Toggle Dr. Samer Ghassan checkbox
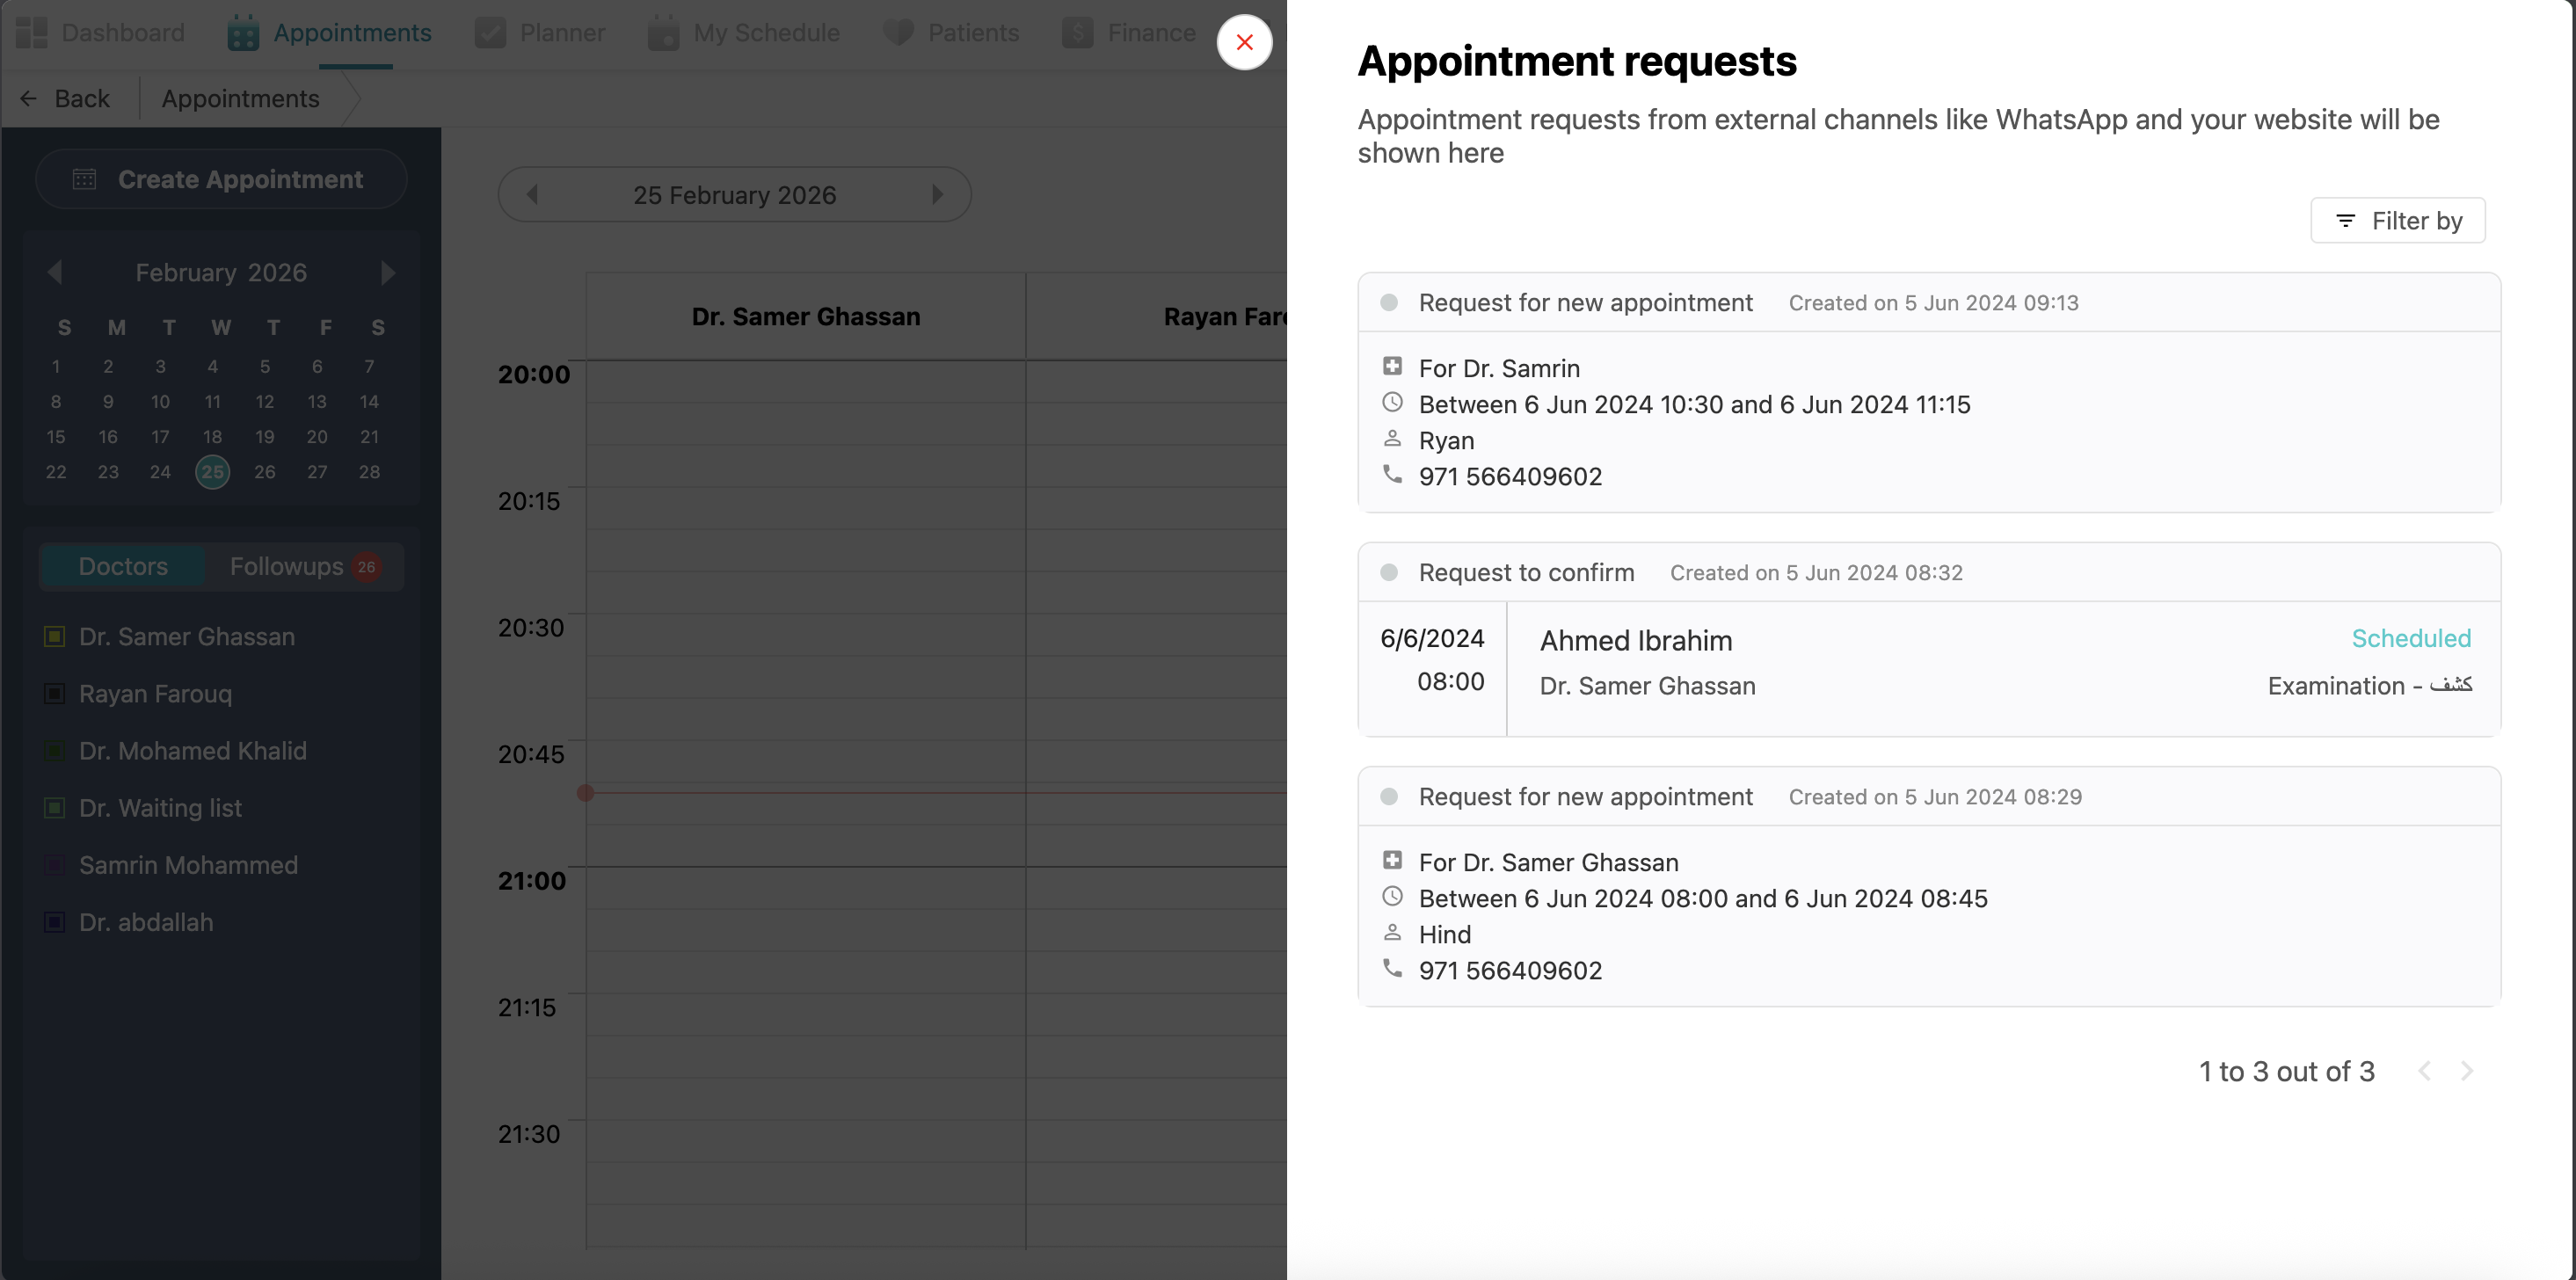 [55, 636]
